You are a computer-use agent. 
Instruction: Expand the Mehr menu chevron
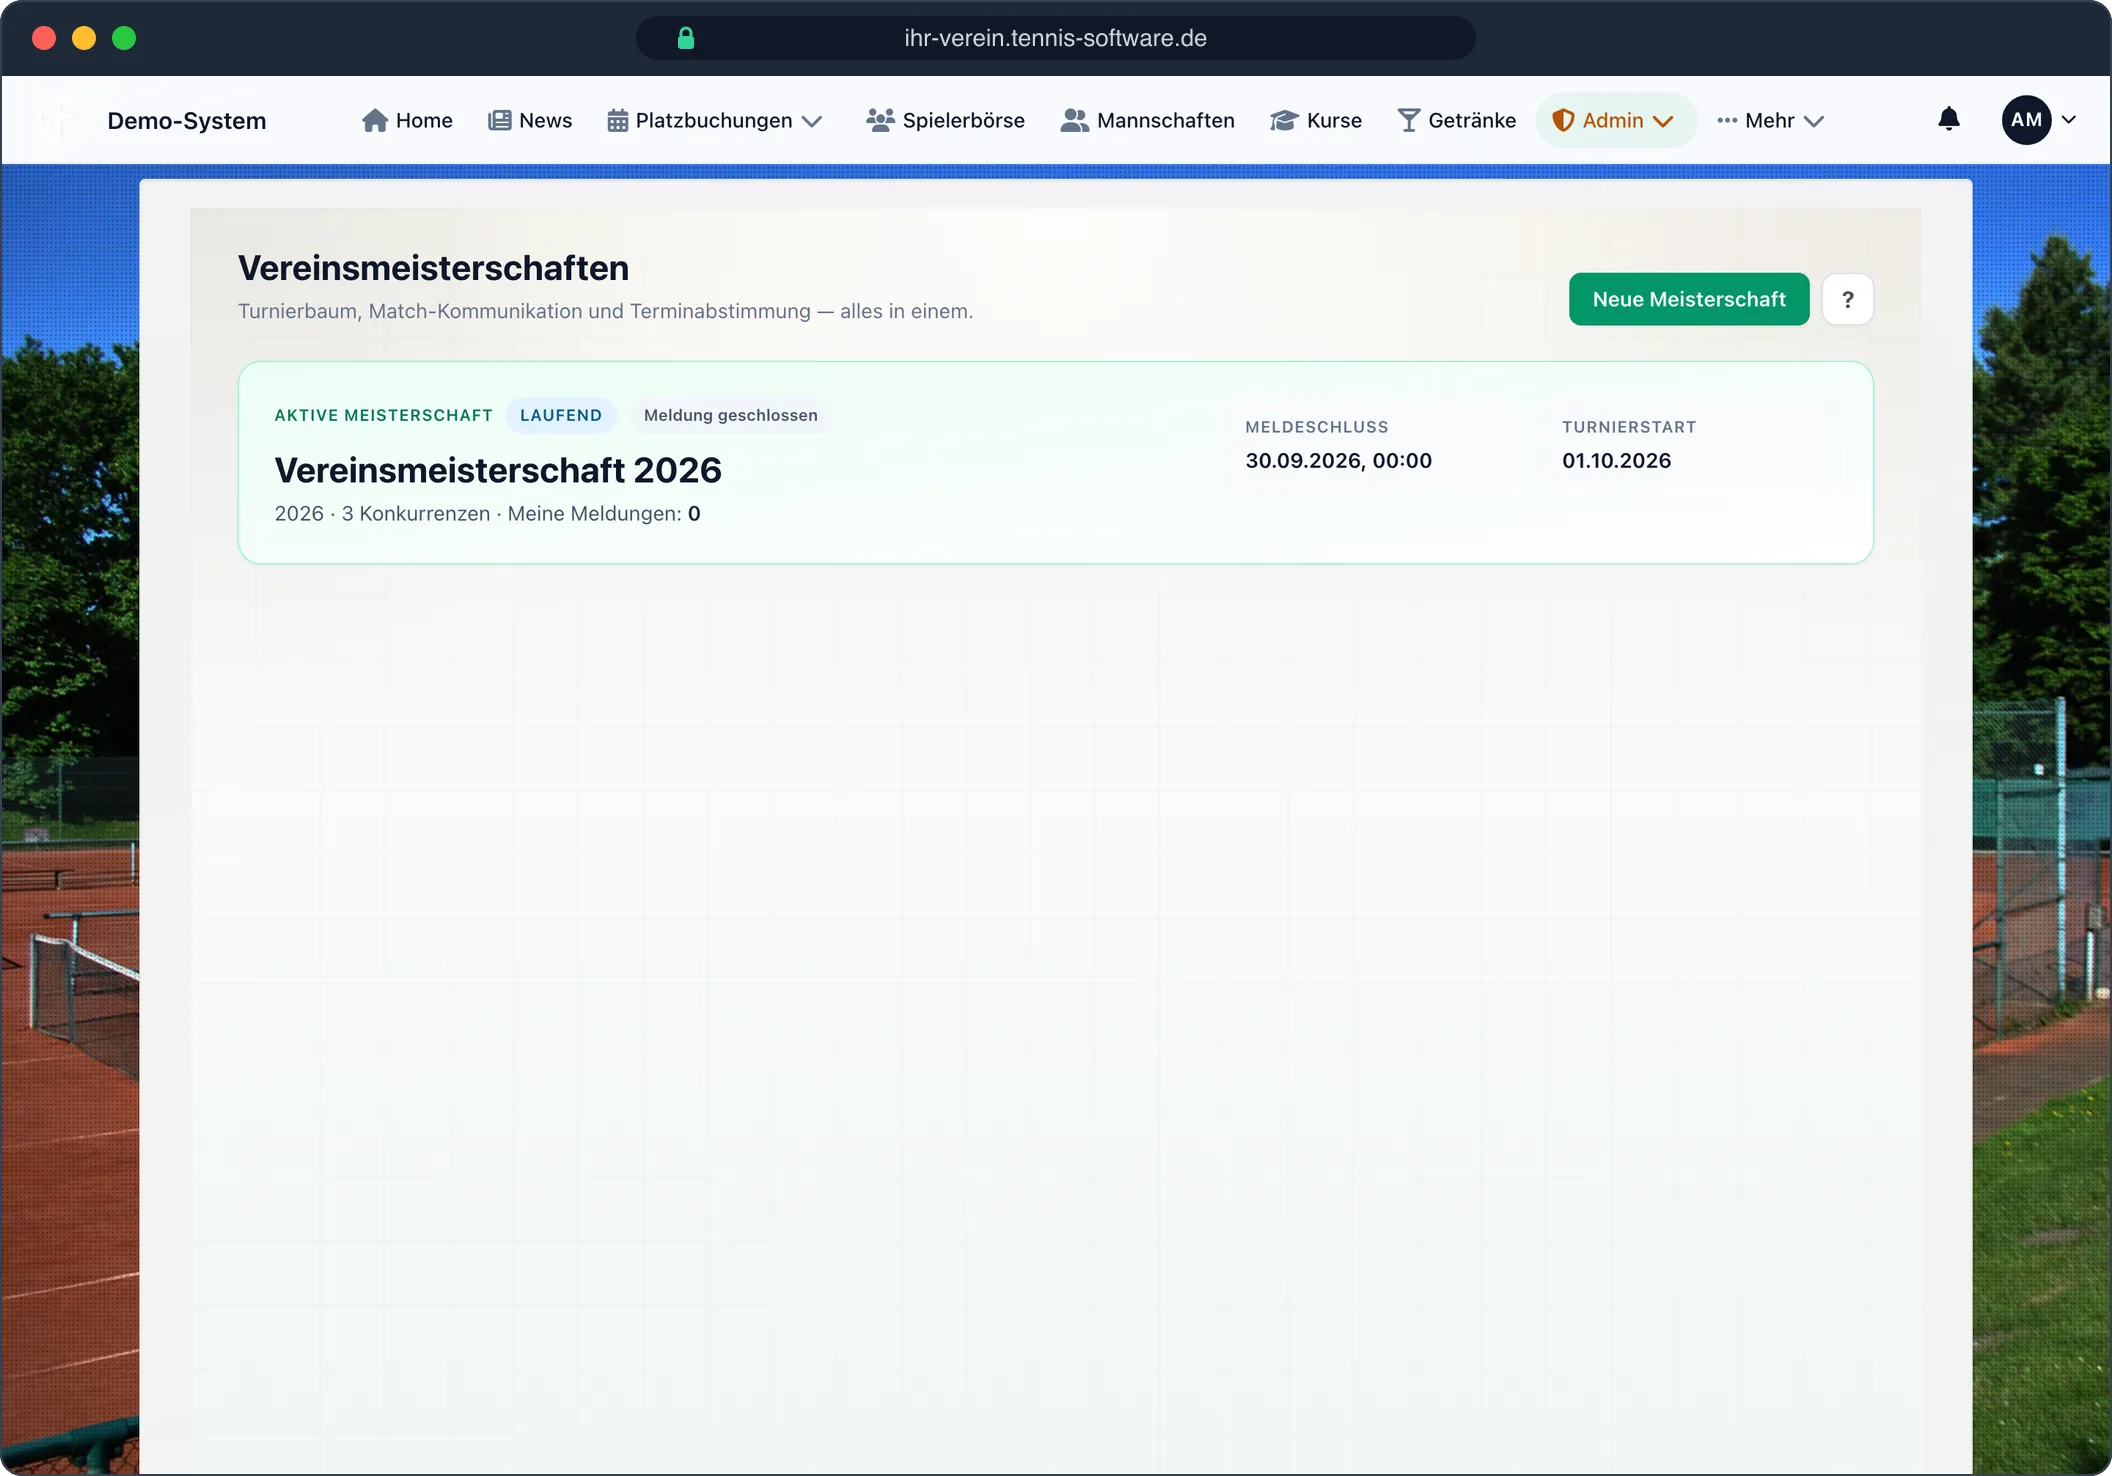pos(1814,121)
